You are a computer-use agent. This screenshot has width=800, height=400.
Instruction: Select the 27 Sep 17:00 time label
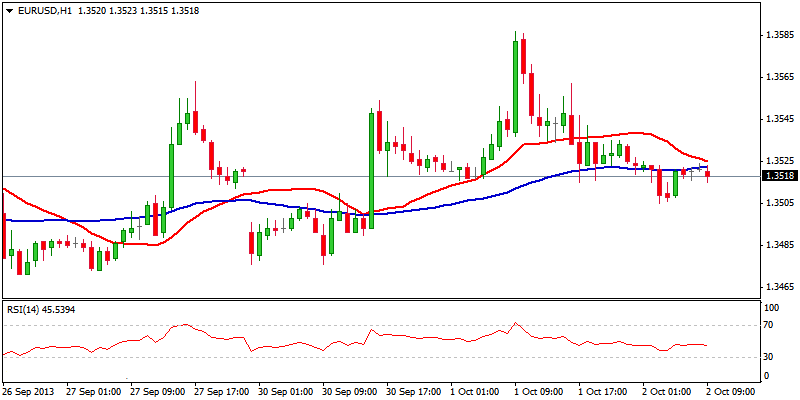click(x=222, y=392)
